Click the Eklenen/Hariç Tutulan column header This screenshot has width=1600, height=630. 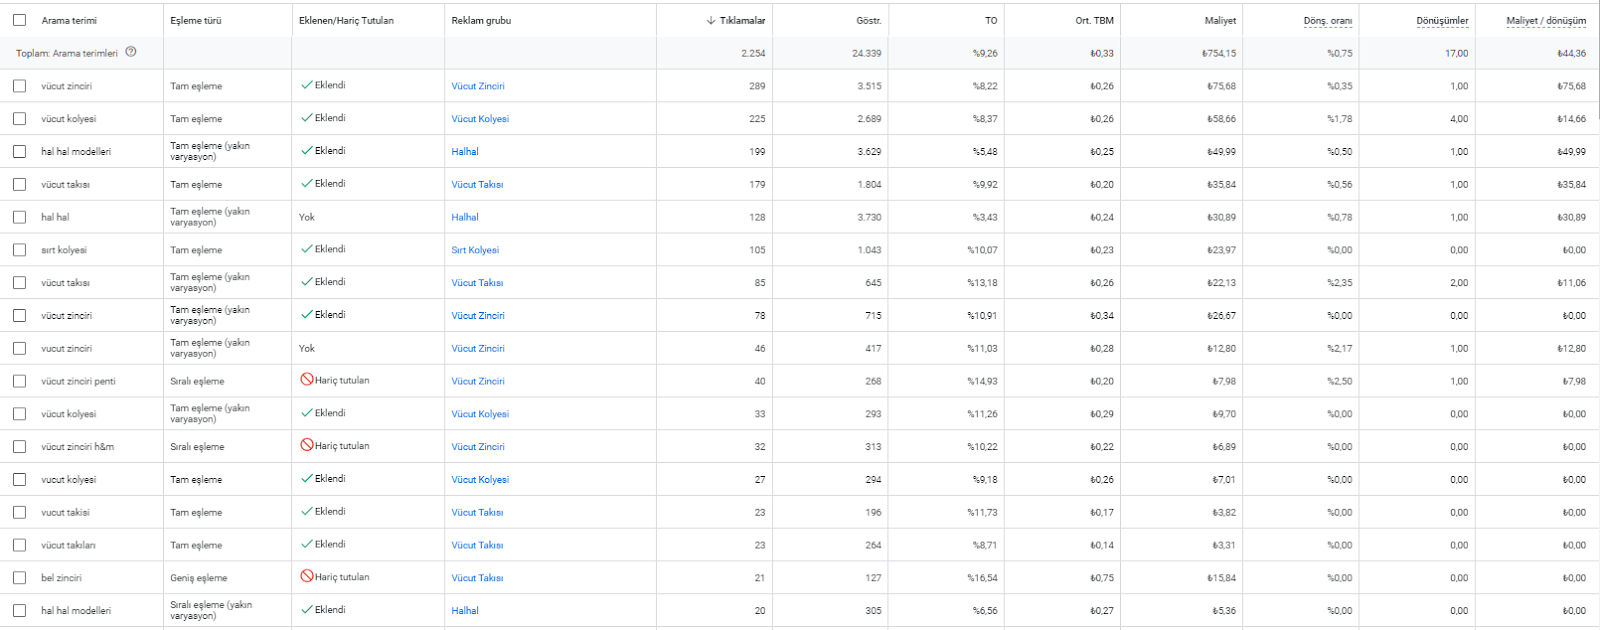346,20
